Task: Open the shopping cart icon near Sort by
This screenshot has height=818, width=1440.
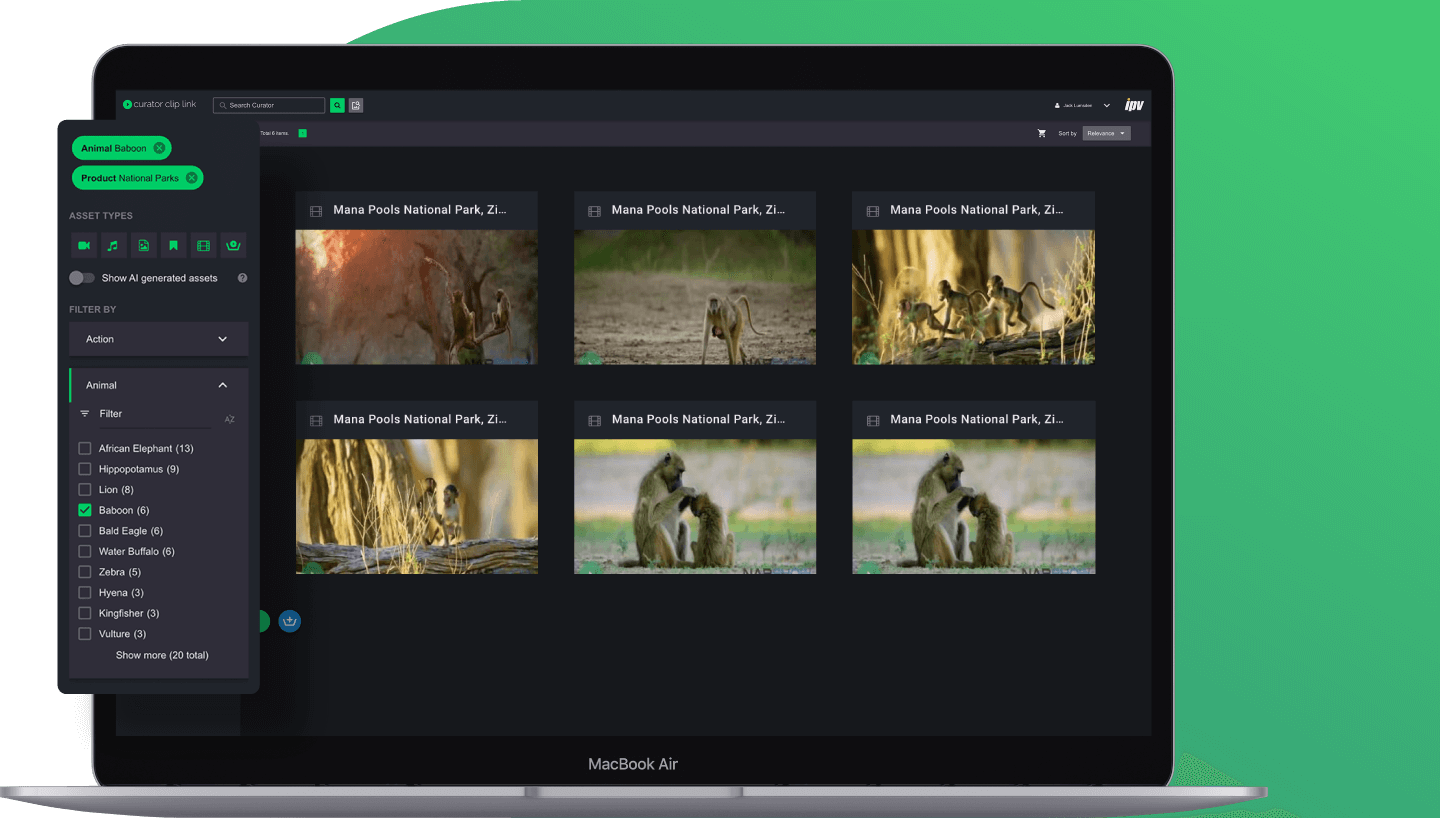Action: pyautogui.click(x=1041, y=133)
